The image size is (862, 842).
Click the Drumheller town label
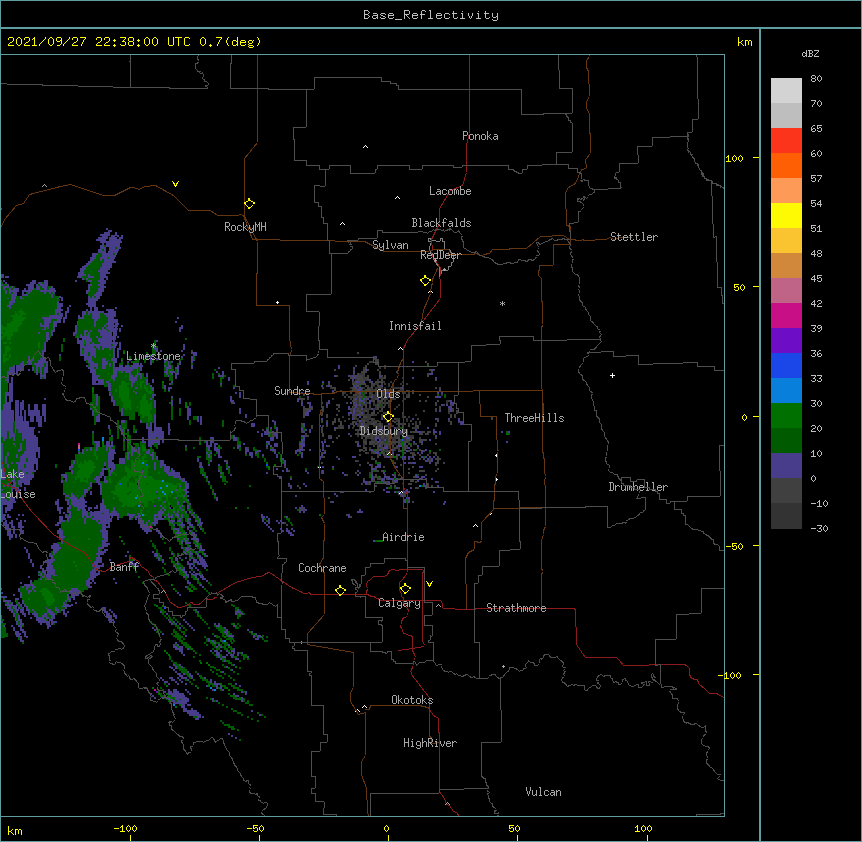[638, 487]
